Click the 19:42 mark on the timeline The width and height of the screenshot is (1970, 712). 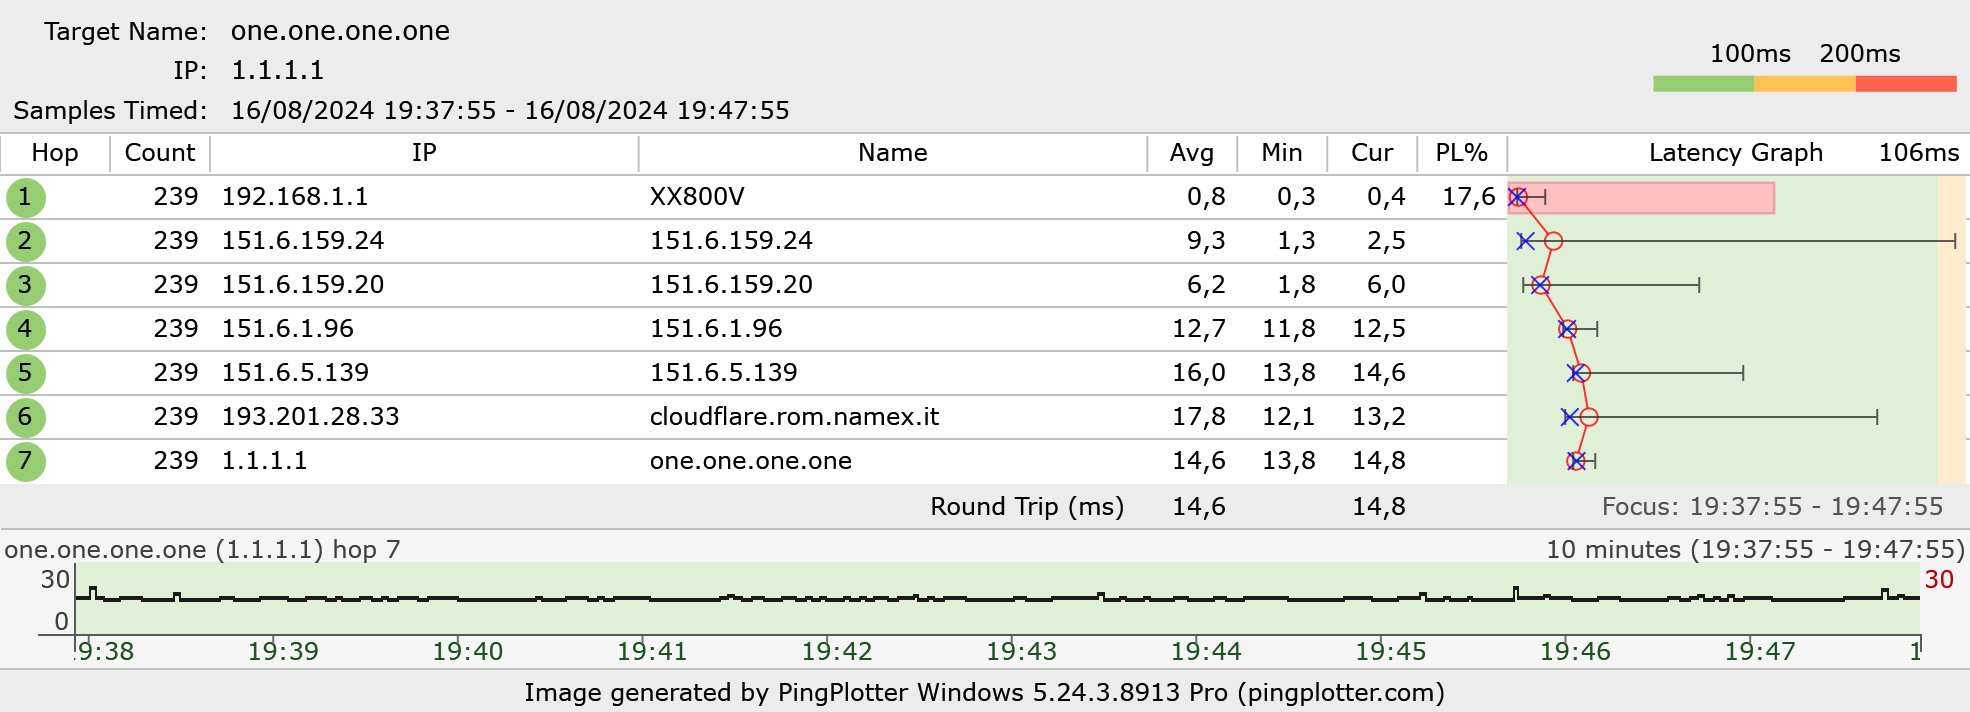click(x=836, y=651)
